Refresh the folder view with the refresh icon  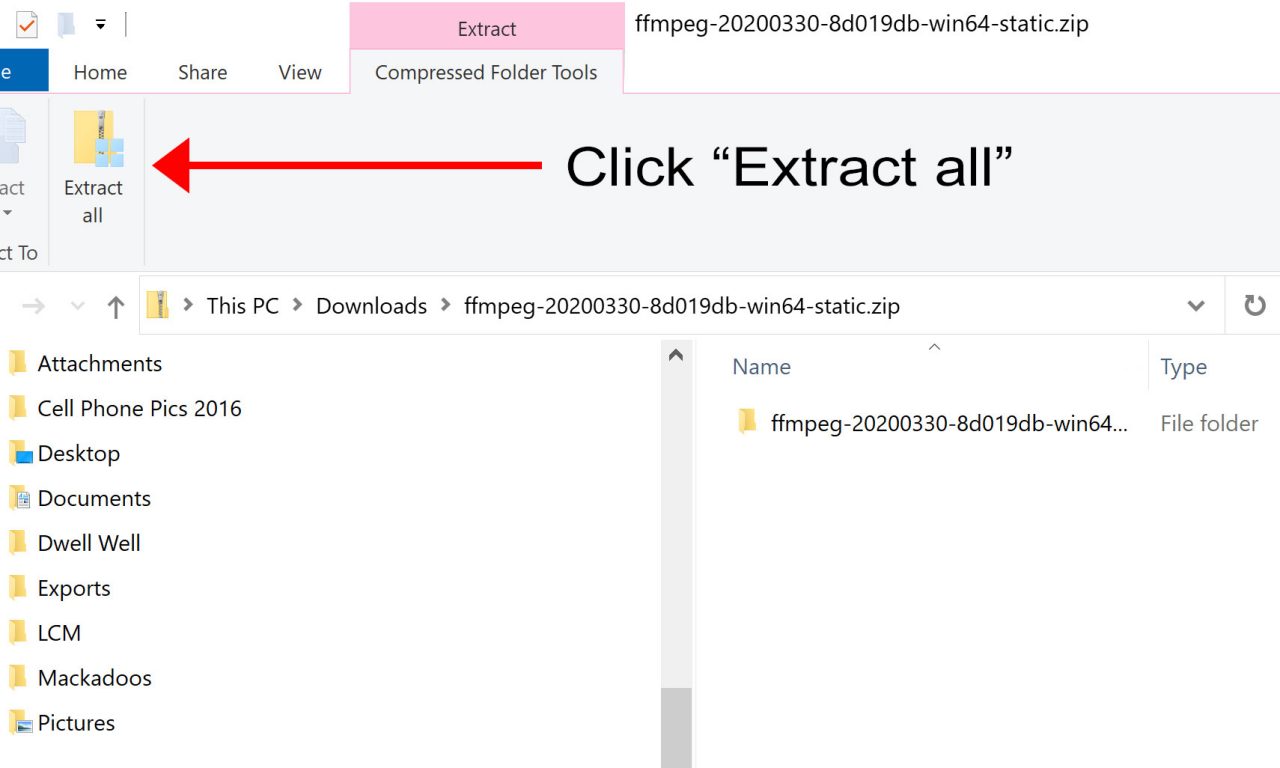tap(1254, 306)
